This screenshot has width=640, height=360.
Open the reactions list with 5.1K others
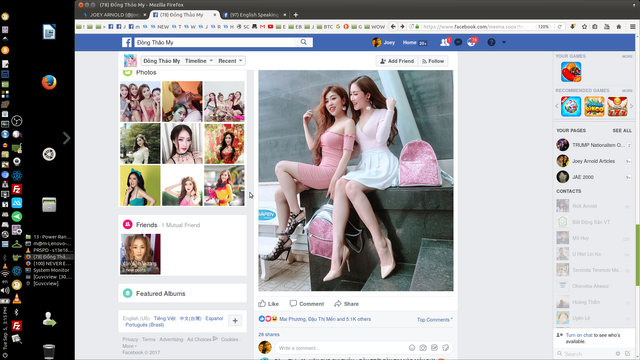tap(325, 319)
